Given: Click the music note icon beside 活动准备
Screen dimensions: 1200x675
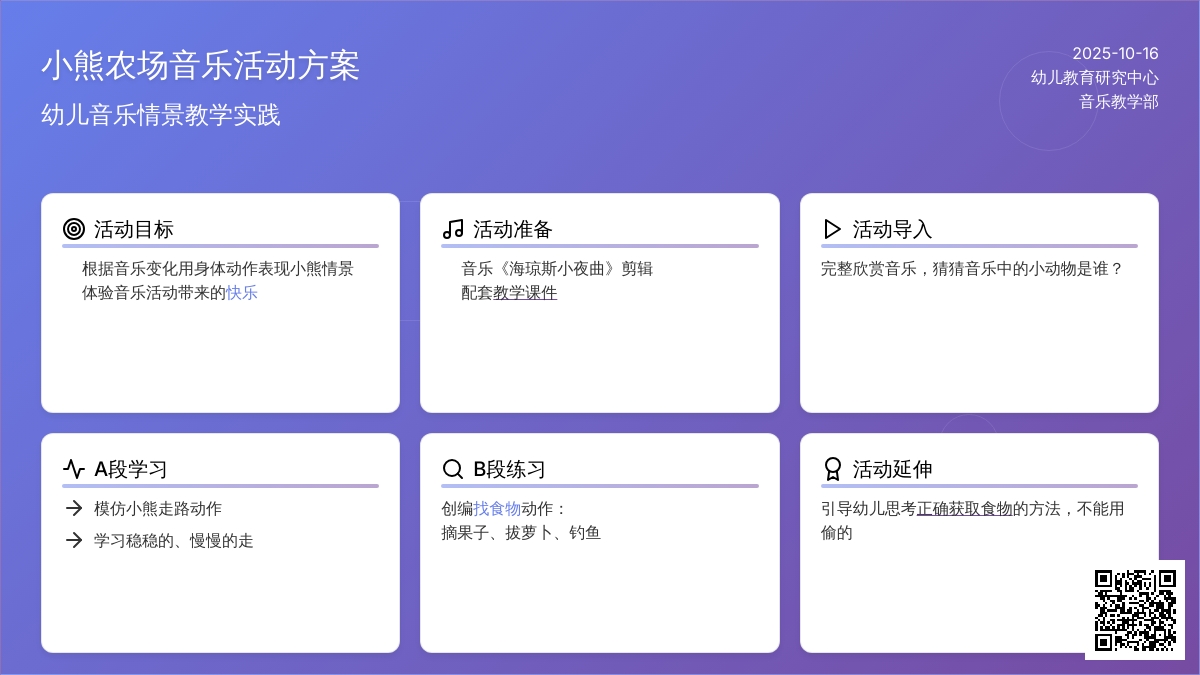Looking at the screenshot, I should (x=453, y=229).
